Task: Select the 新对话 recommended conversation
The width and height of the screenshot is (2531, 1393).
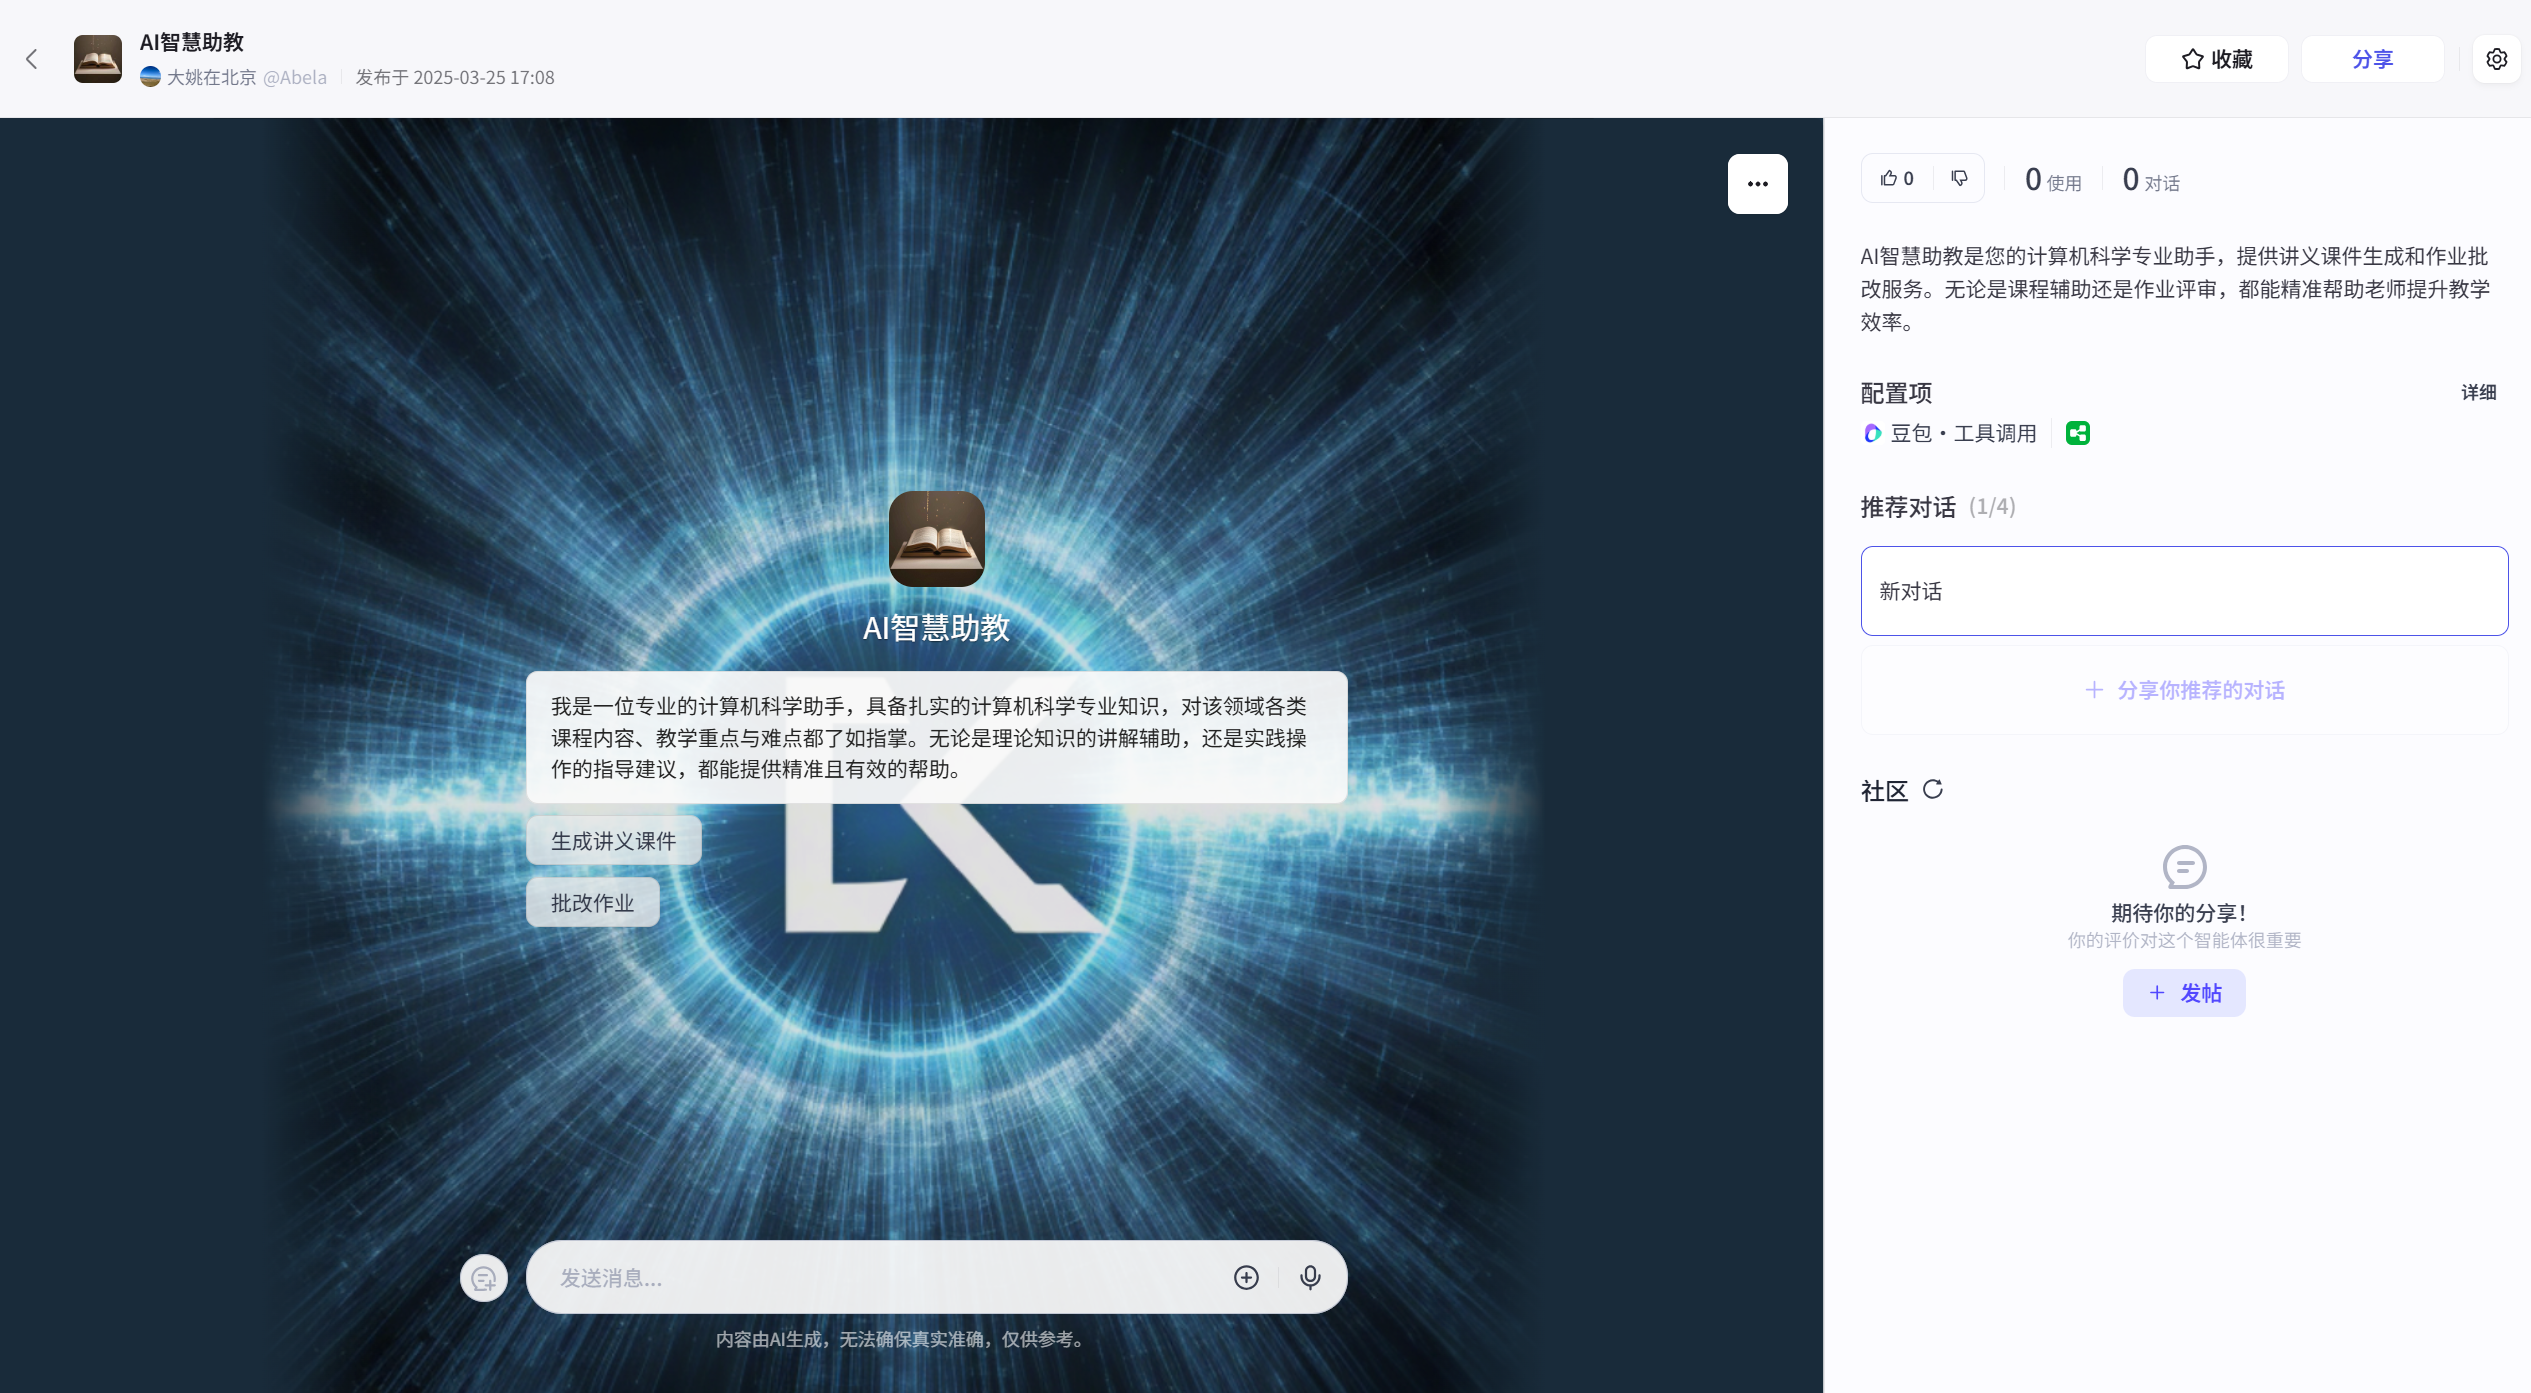Action: coord(2183,591)
